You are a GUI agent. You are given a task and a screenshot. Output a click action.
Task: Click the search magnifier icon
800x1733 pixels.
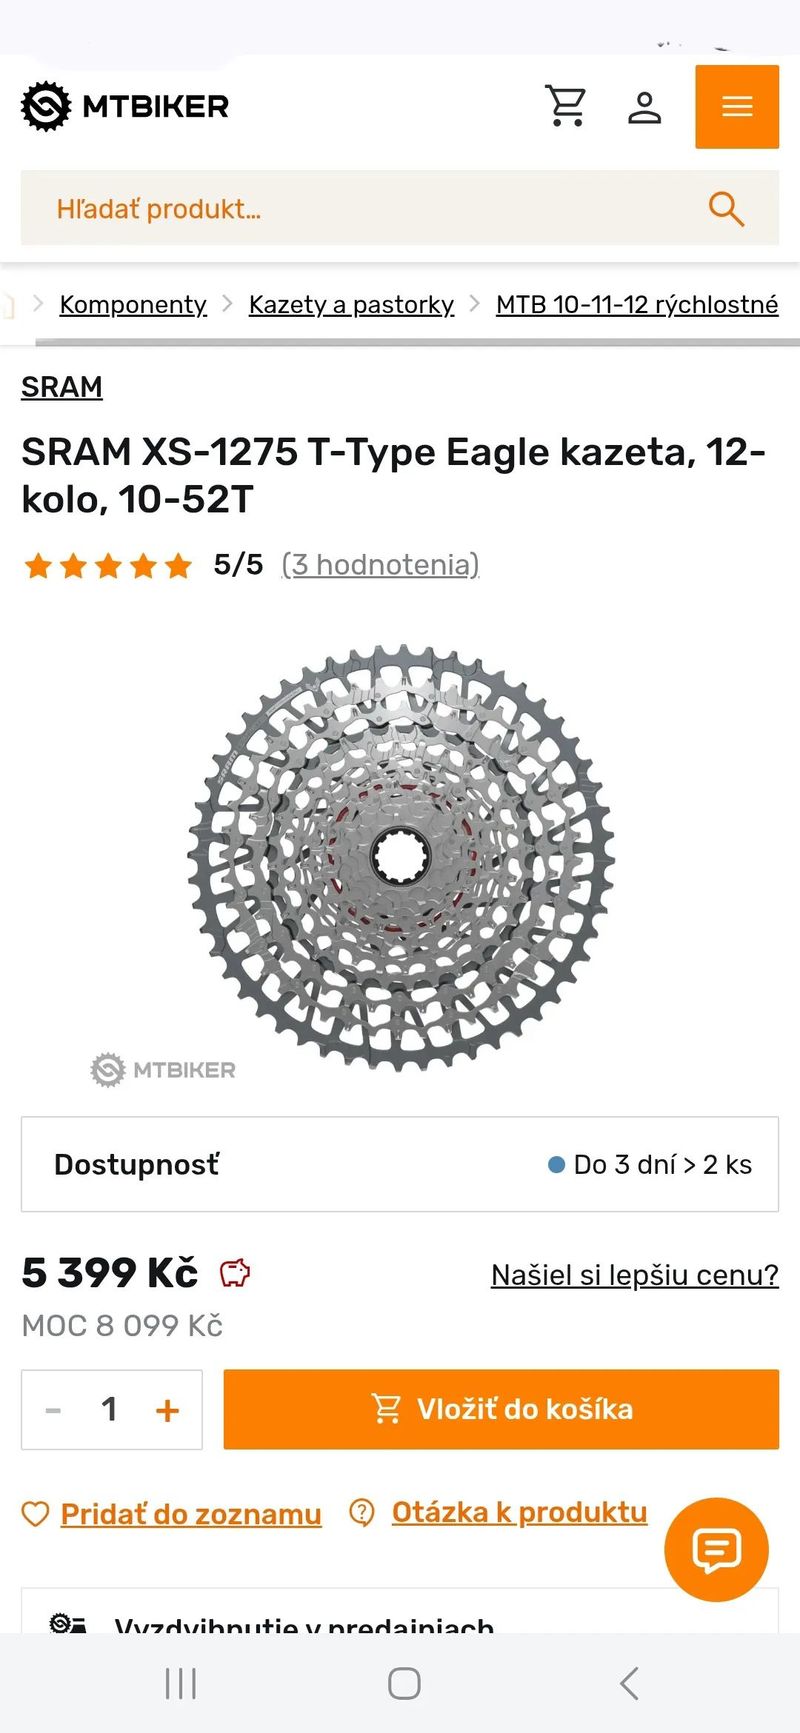[x=727, y=209]
